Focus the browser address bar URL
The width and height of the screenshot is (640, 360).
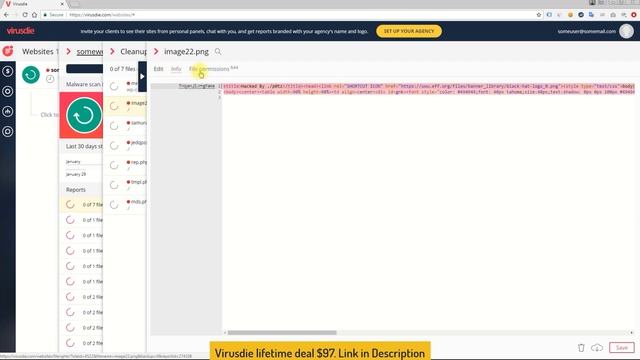pos(102,15)
